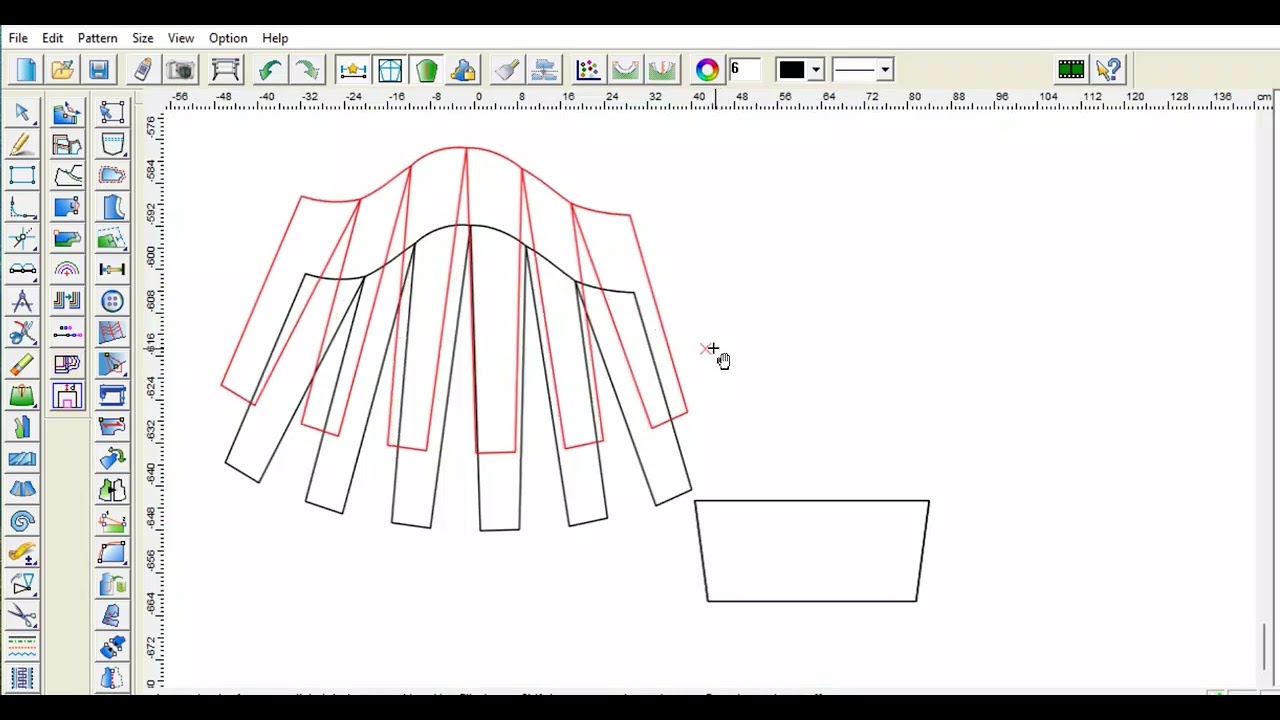This screenshot has width=1280, height=720.
Task: Click the context help question-arrow icon
Action: click(1108, 70)
